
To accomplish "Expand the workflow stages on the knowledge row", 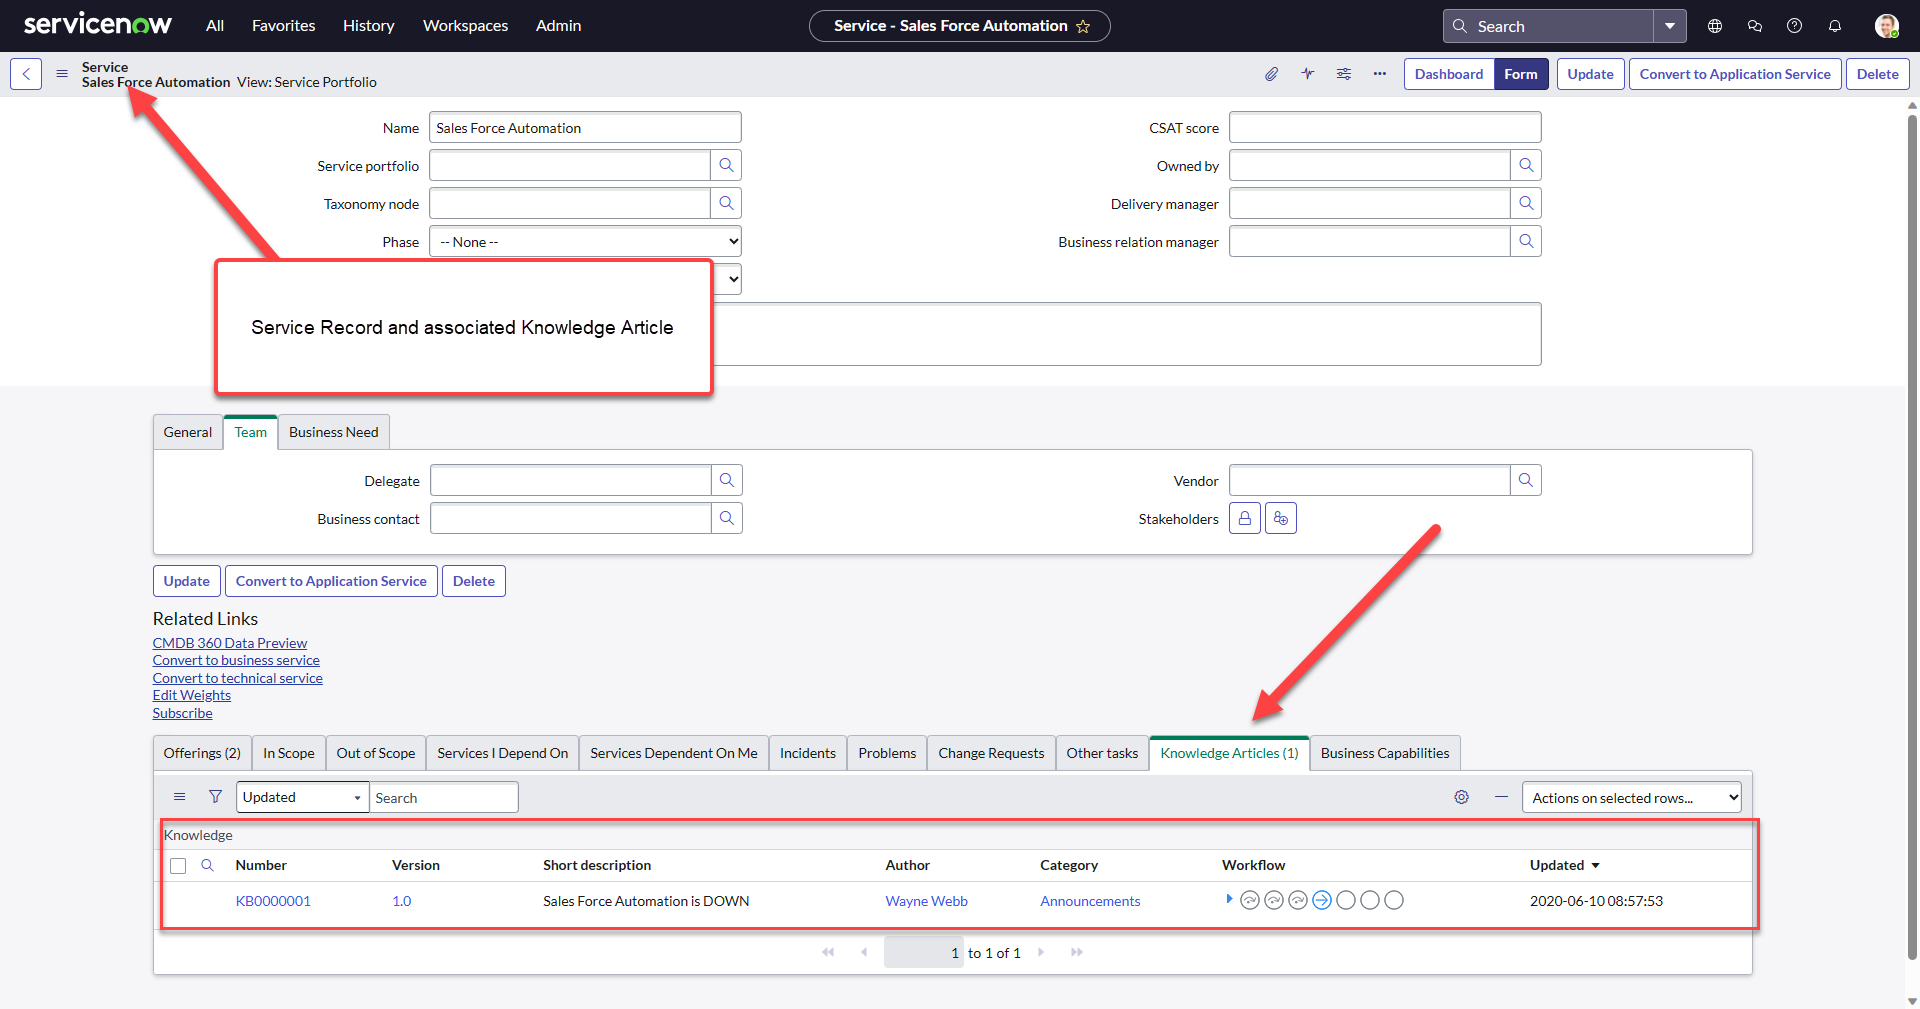I will (x=1229, y=899).
